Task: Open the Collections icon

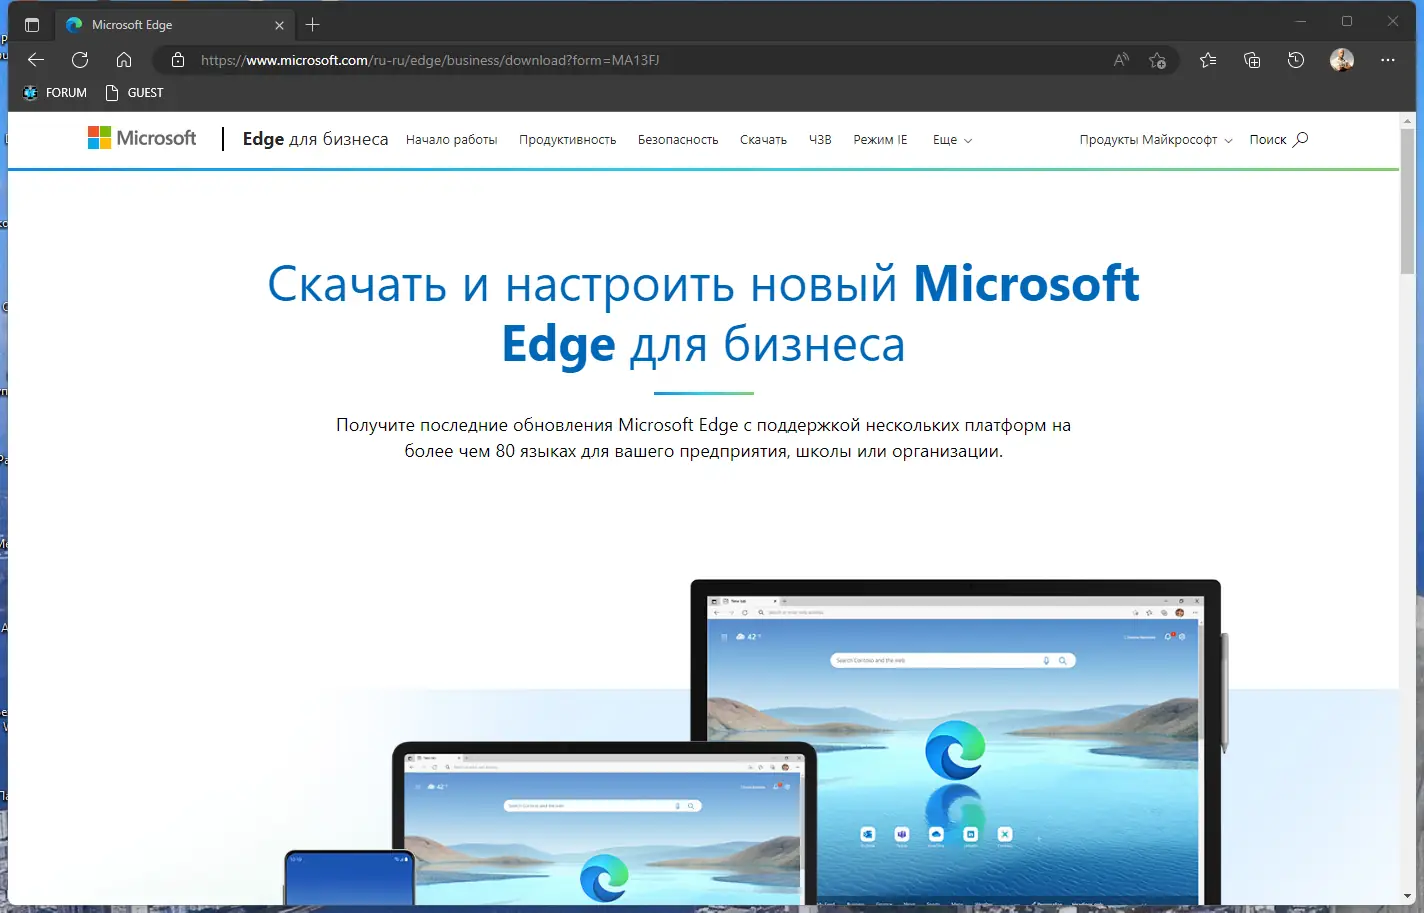Action: (1252, 60)
